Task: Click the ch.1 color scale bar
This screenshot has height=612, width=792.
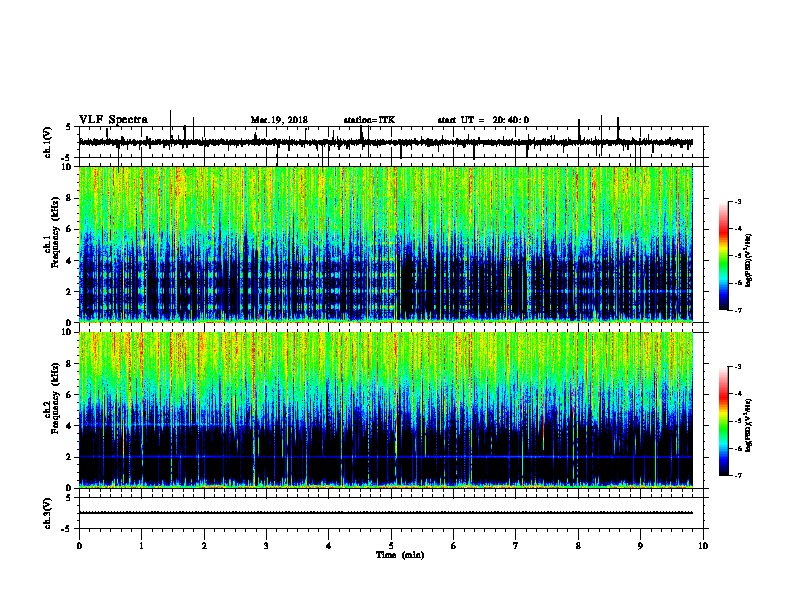Action: (724, 256)
